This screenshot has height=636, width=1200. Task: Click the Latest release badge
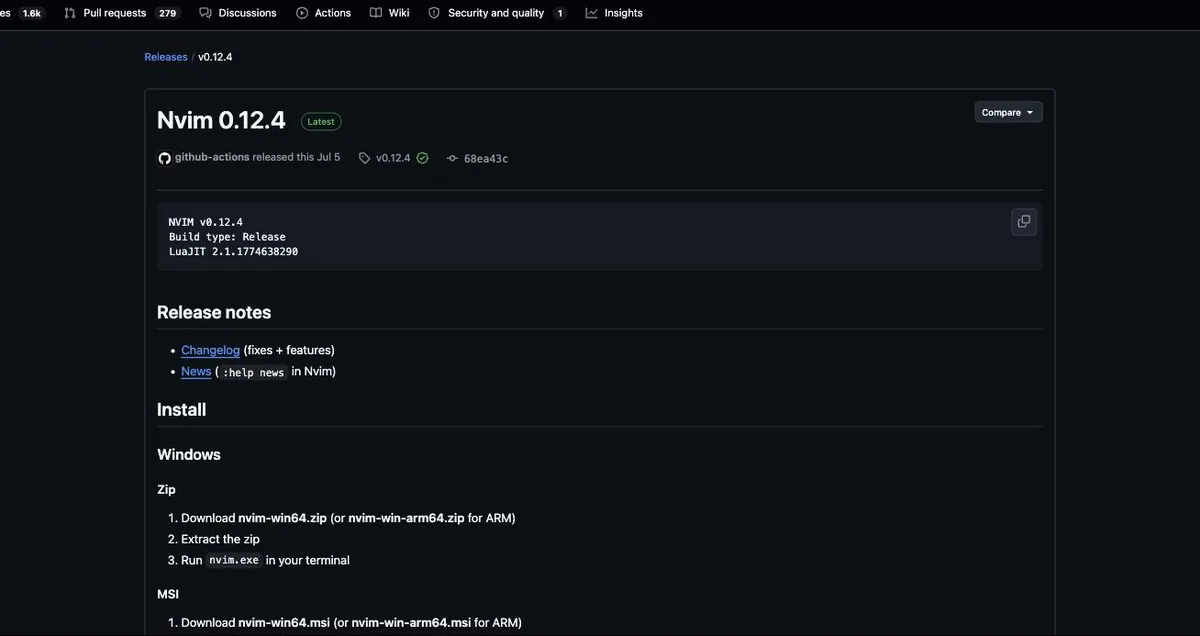coord(321,121)
